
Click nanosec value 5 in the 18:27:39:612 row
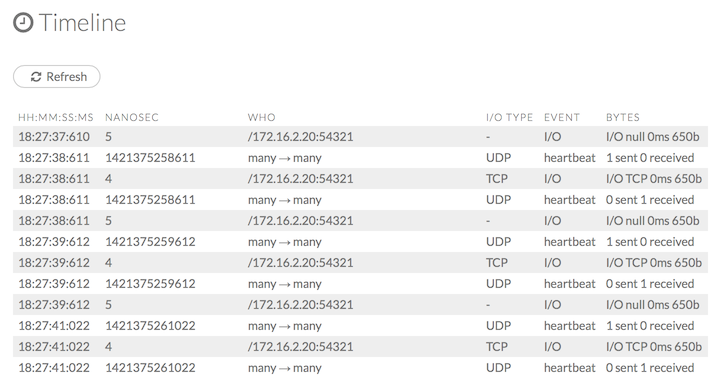pyautogui.click(x=108, y=305)
